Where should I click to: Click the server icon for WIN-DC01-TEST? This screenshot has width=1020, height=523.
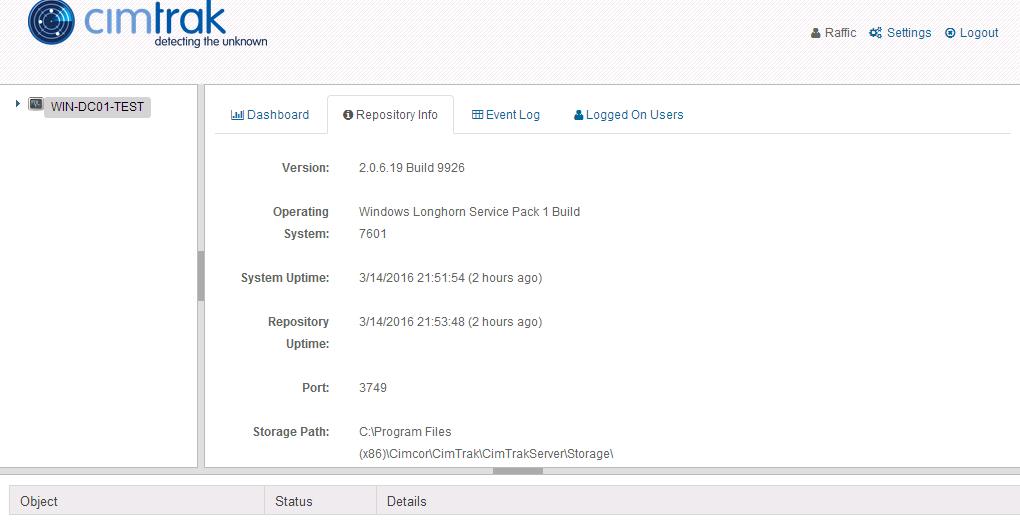36,105
